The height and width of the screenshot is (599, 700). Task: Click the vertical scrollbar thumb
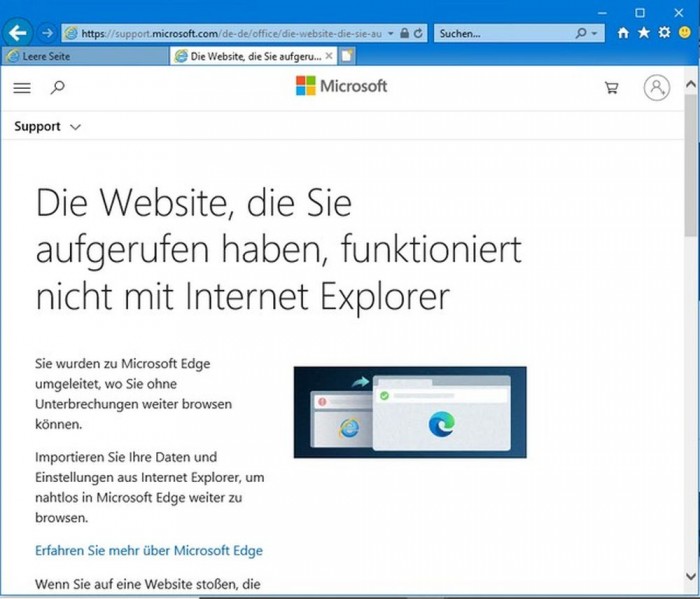click(x=691, y=164)
